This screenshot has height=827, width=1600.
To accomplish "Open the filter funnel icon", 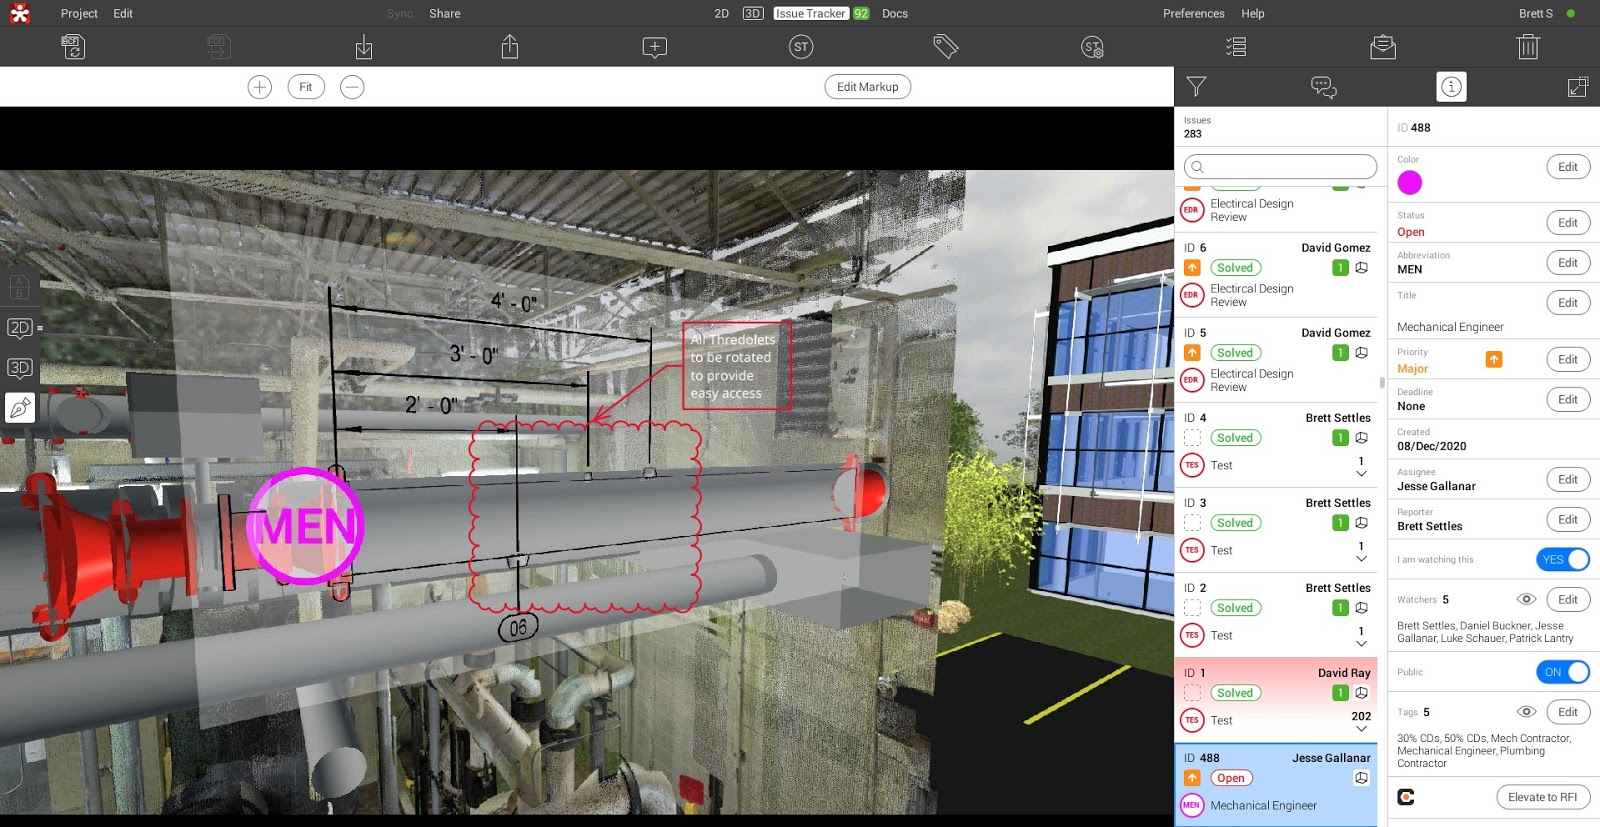I will [x=1196, y=87].
